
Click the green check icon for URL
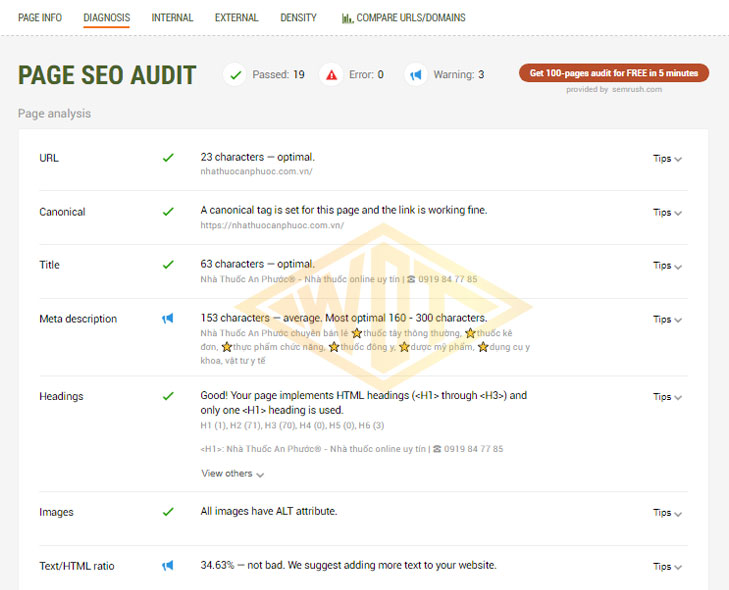[x=168, y=158]
